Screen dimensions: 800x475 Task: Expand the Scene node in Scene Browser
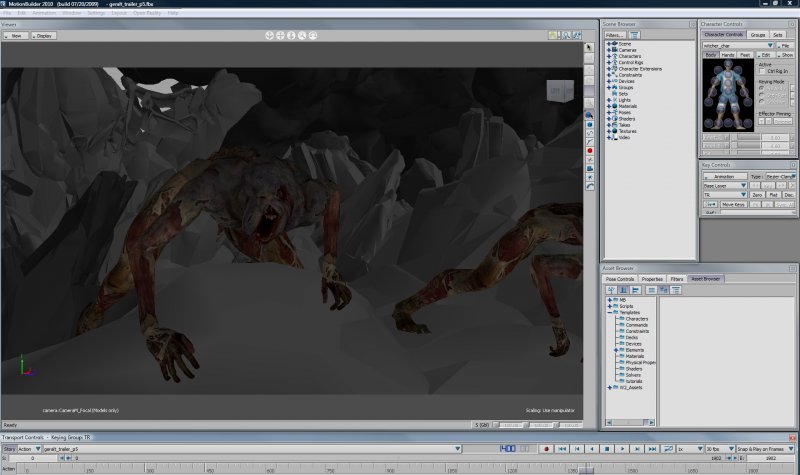click(x=608, y=44)
